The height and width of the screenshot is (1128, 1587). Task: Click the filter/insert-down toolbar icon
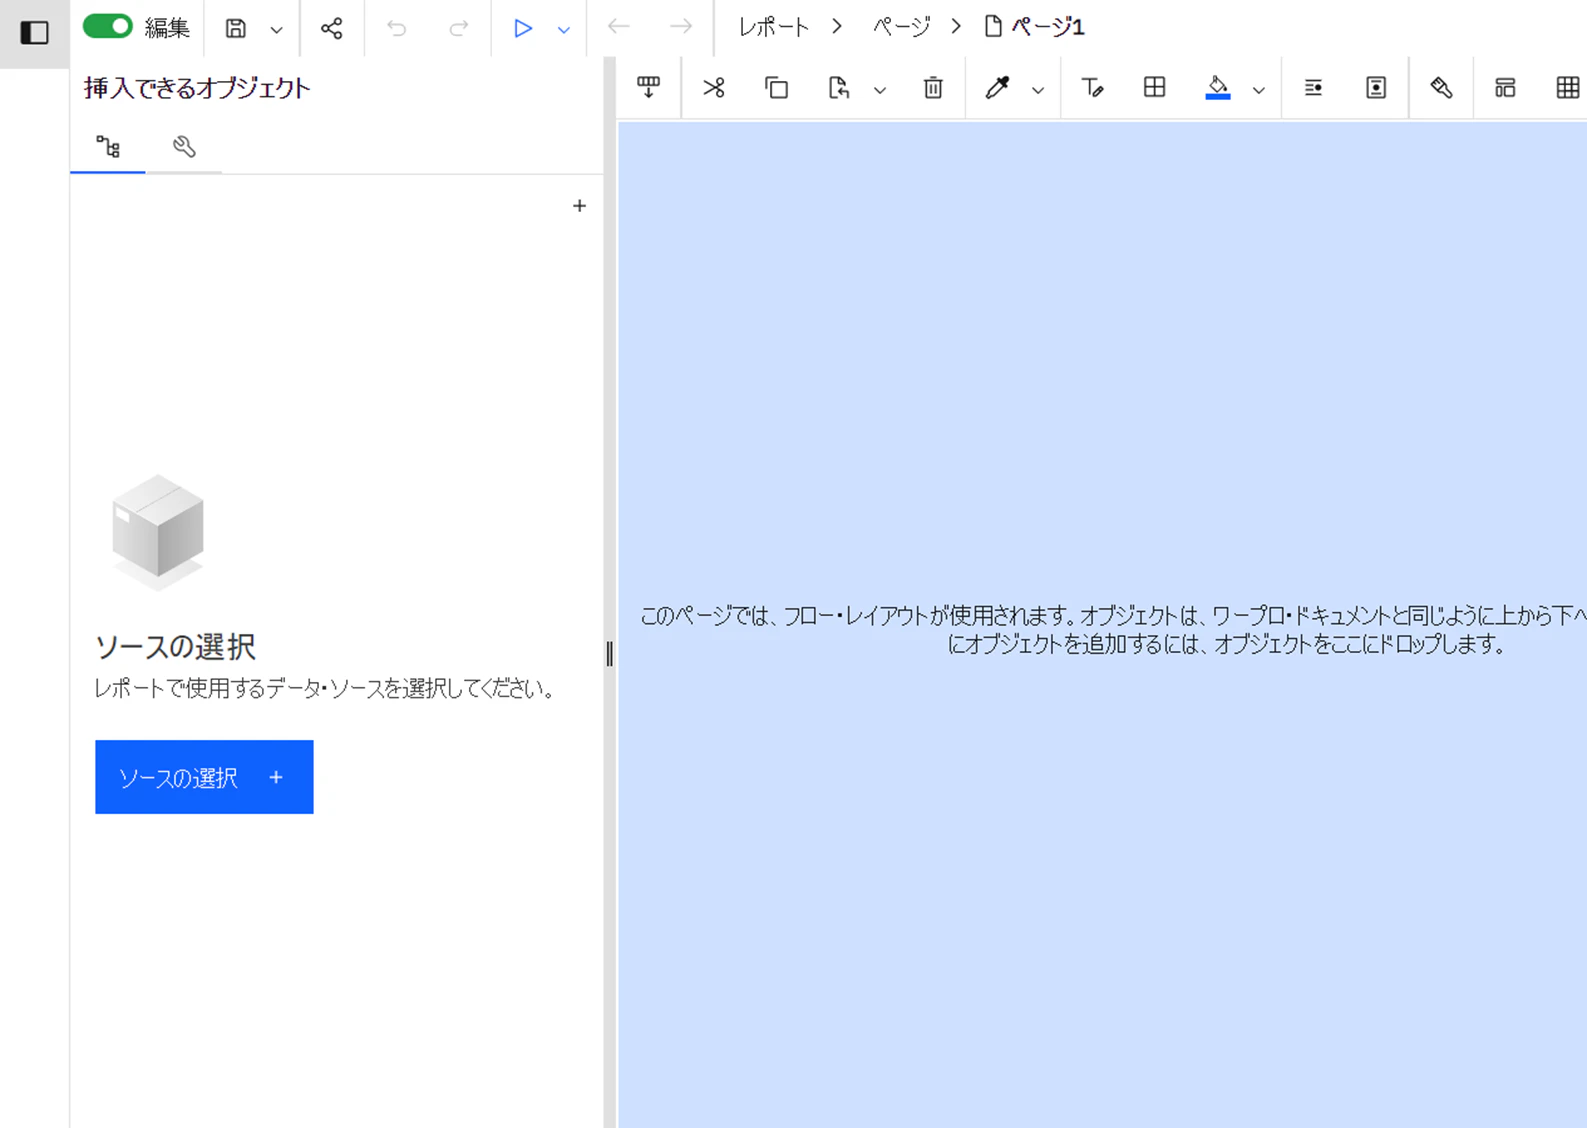tap(649, 88)
